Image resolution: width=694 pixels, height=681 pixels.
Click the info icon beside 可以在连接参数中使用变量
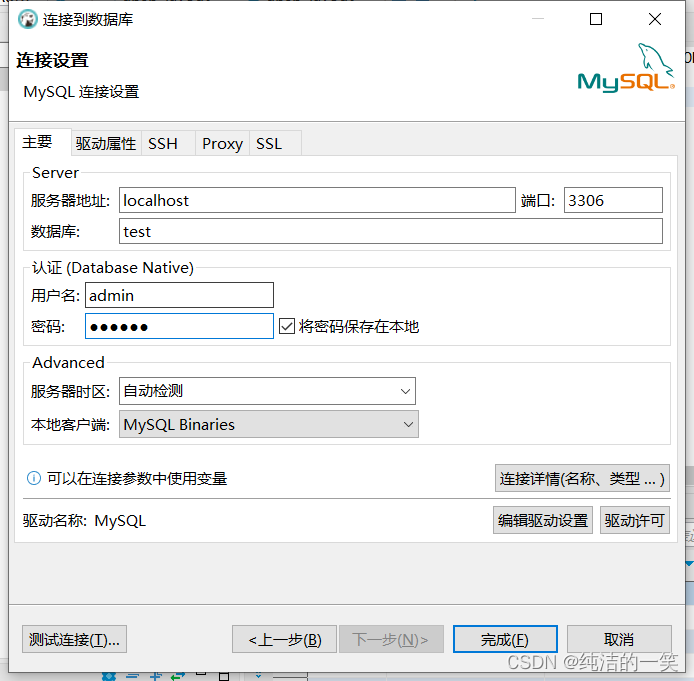pos(34,478)
